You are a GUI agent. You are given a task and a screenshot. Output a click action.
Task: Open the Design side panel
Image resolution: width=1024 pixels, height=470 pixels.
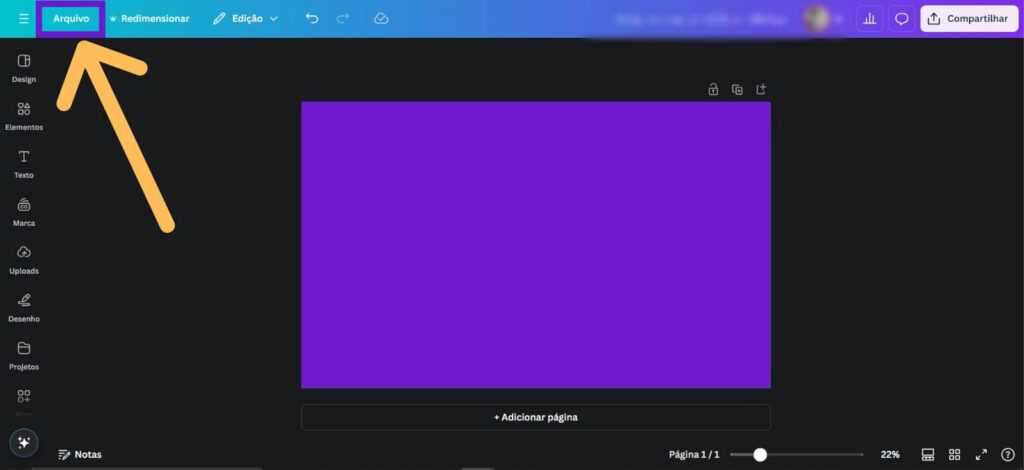click(24, 67)
